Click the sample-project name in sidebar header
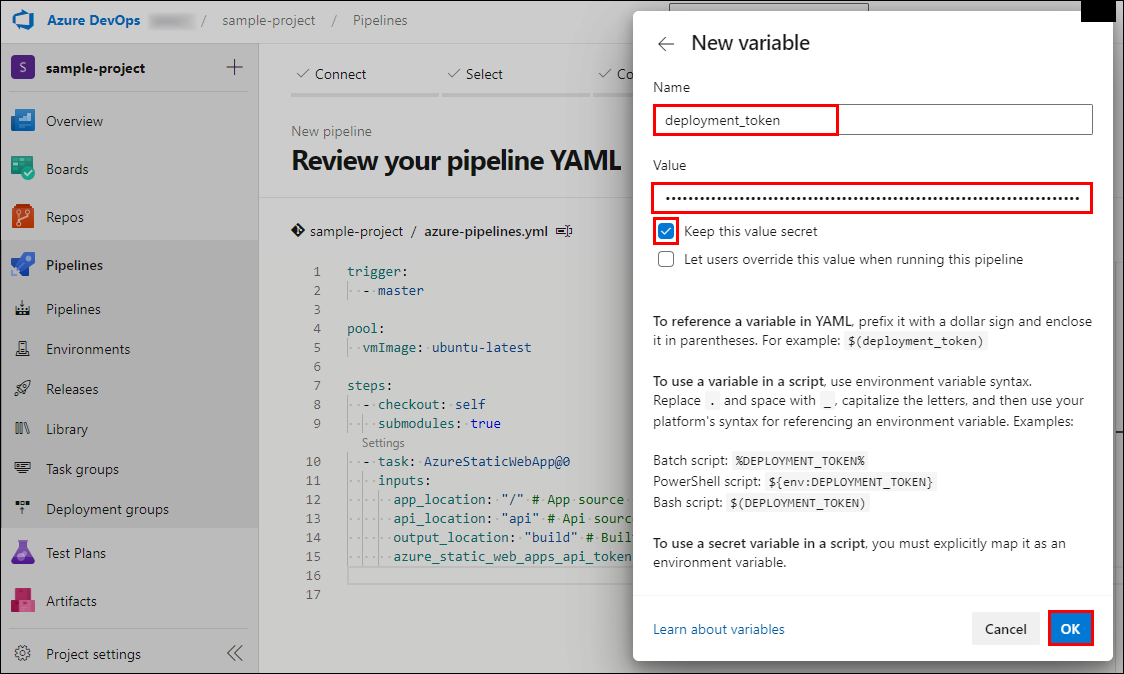 [x=95, y=68]
